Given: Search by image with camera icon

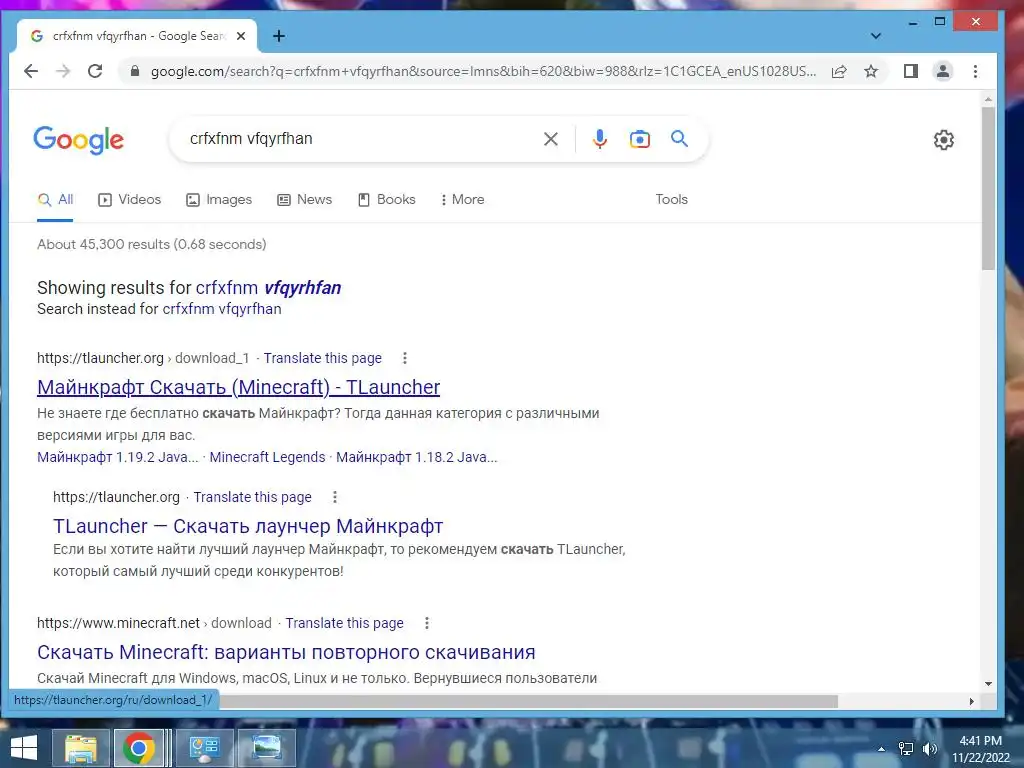Looking at the screenshot, I should [639, 138].
